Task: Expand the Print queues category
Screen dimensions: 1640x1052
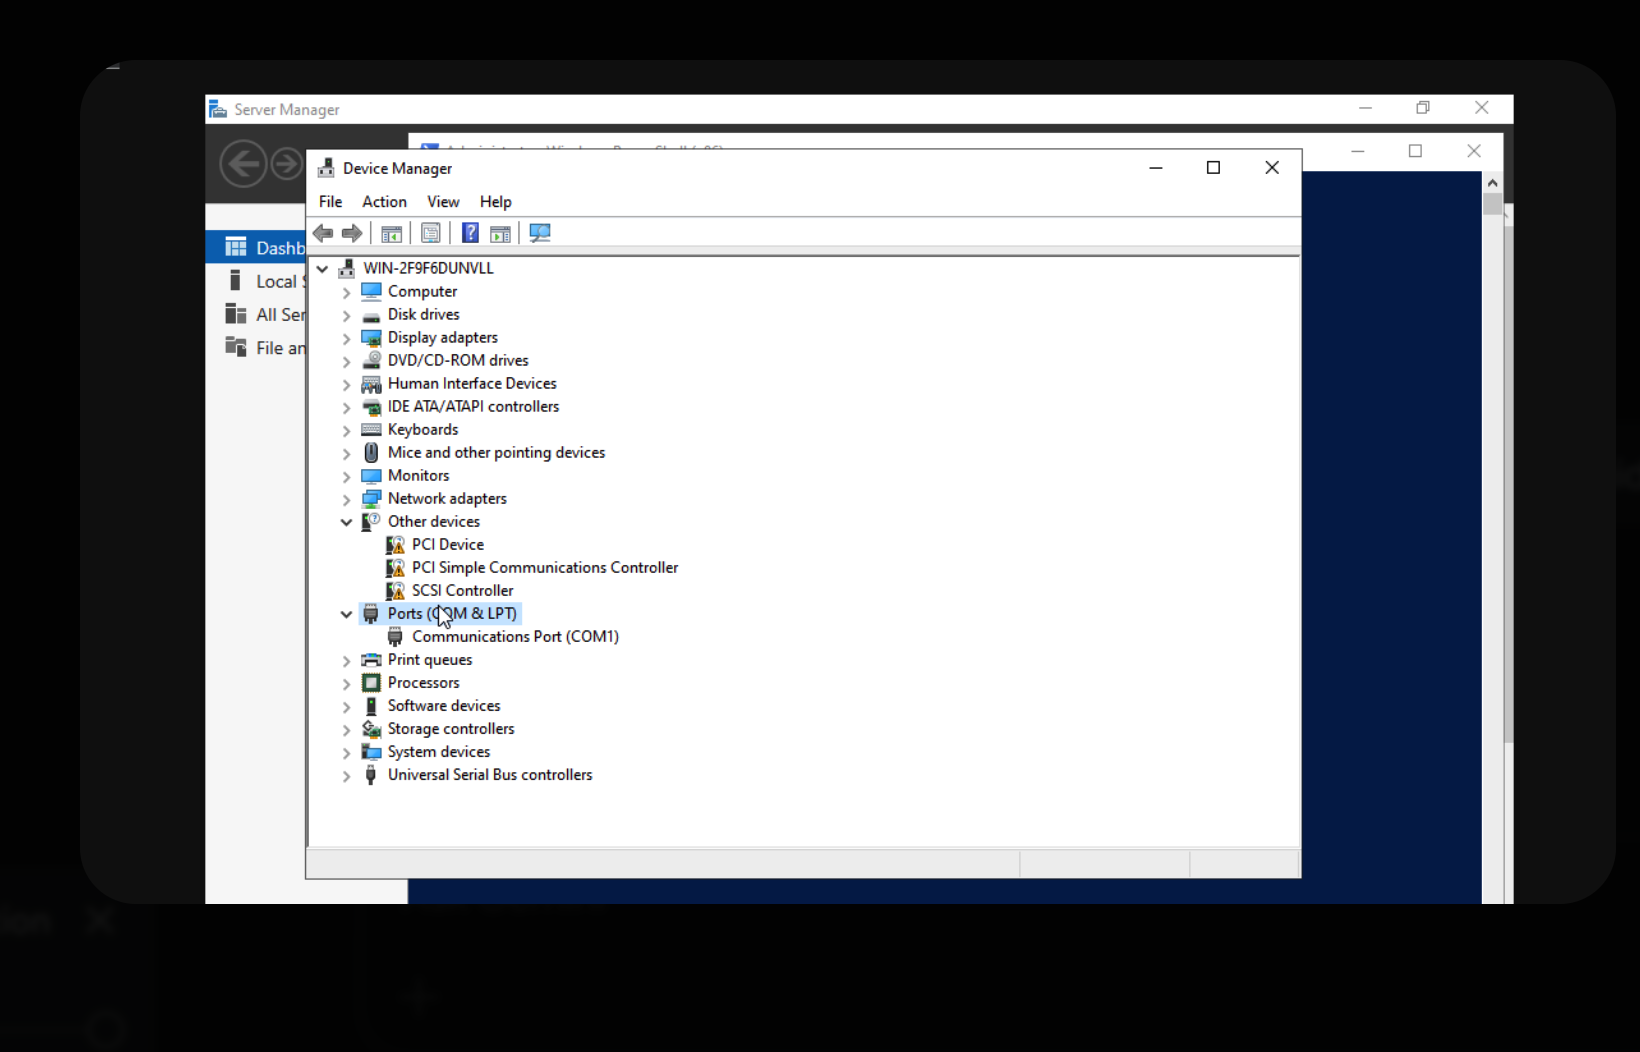Action: 346,660
